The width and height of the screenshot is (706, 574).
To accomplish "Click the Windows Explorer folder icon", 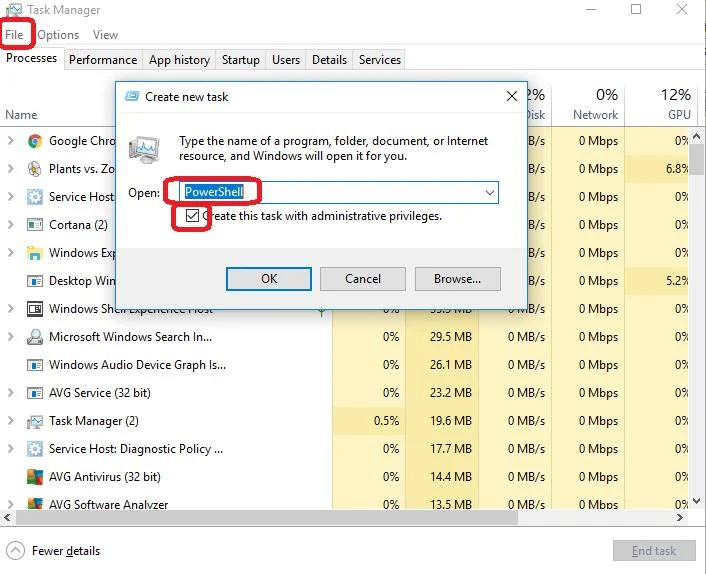I will click(35, 253).
